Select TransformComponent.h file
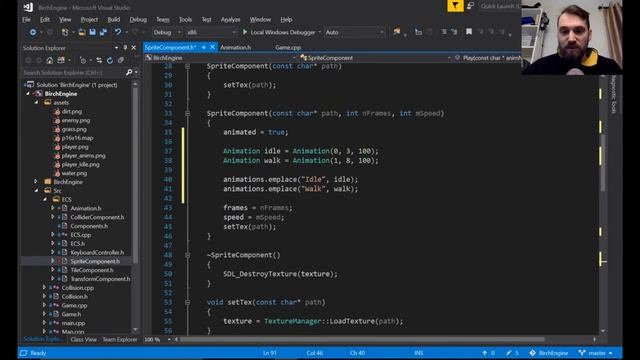640x360 pixels. tap(100, 279)
